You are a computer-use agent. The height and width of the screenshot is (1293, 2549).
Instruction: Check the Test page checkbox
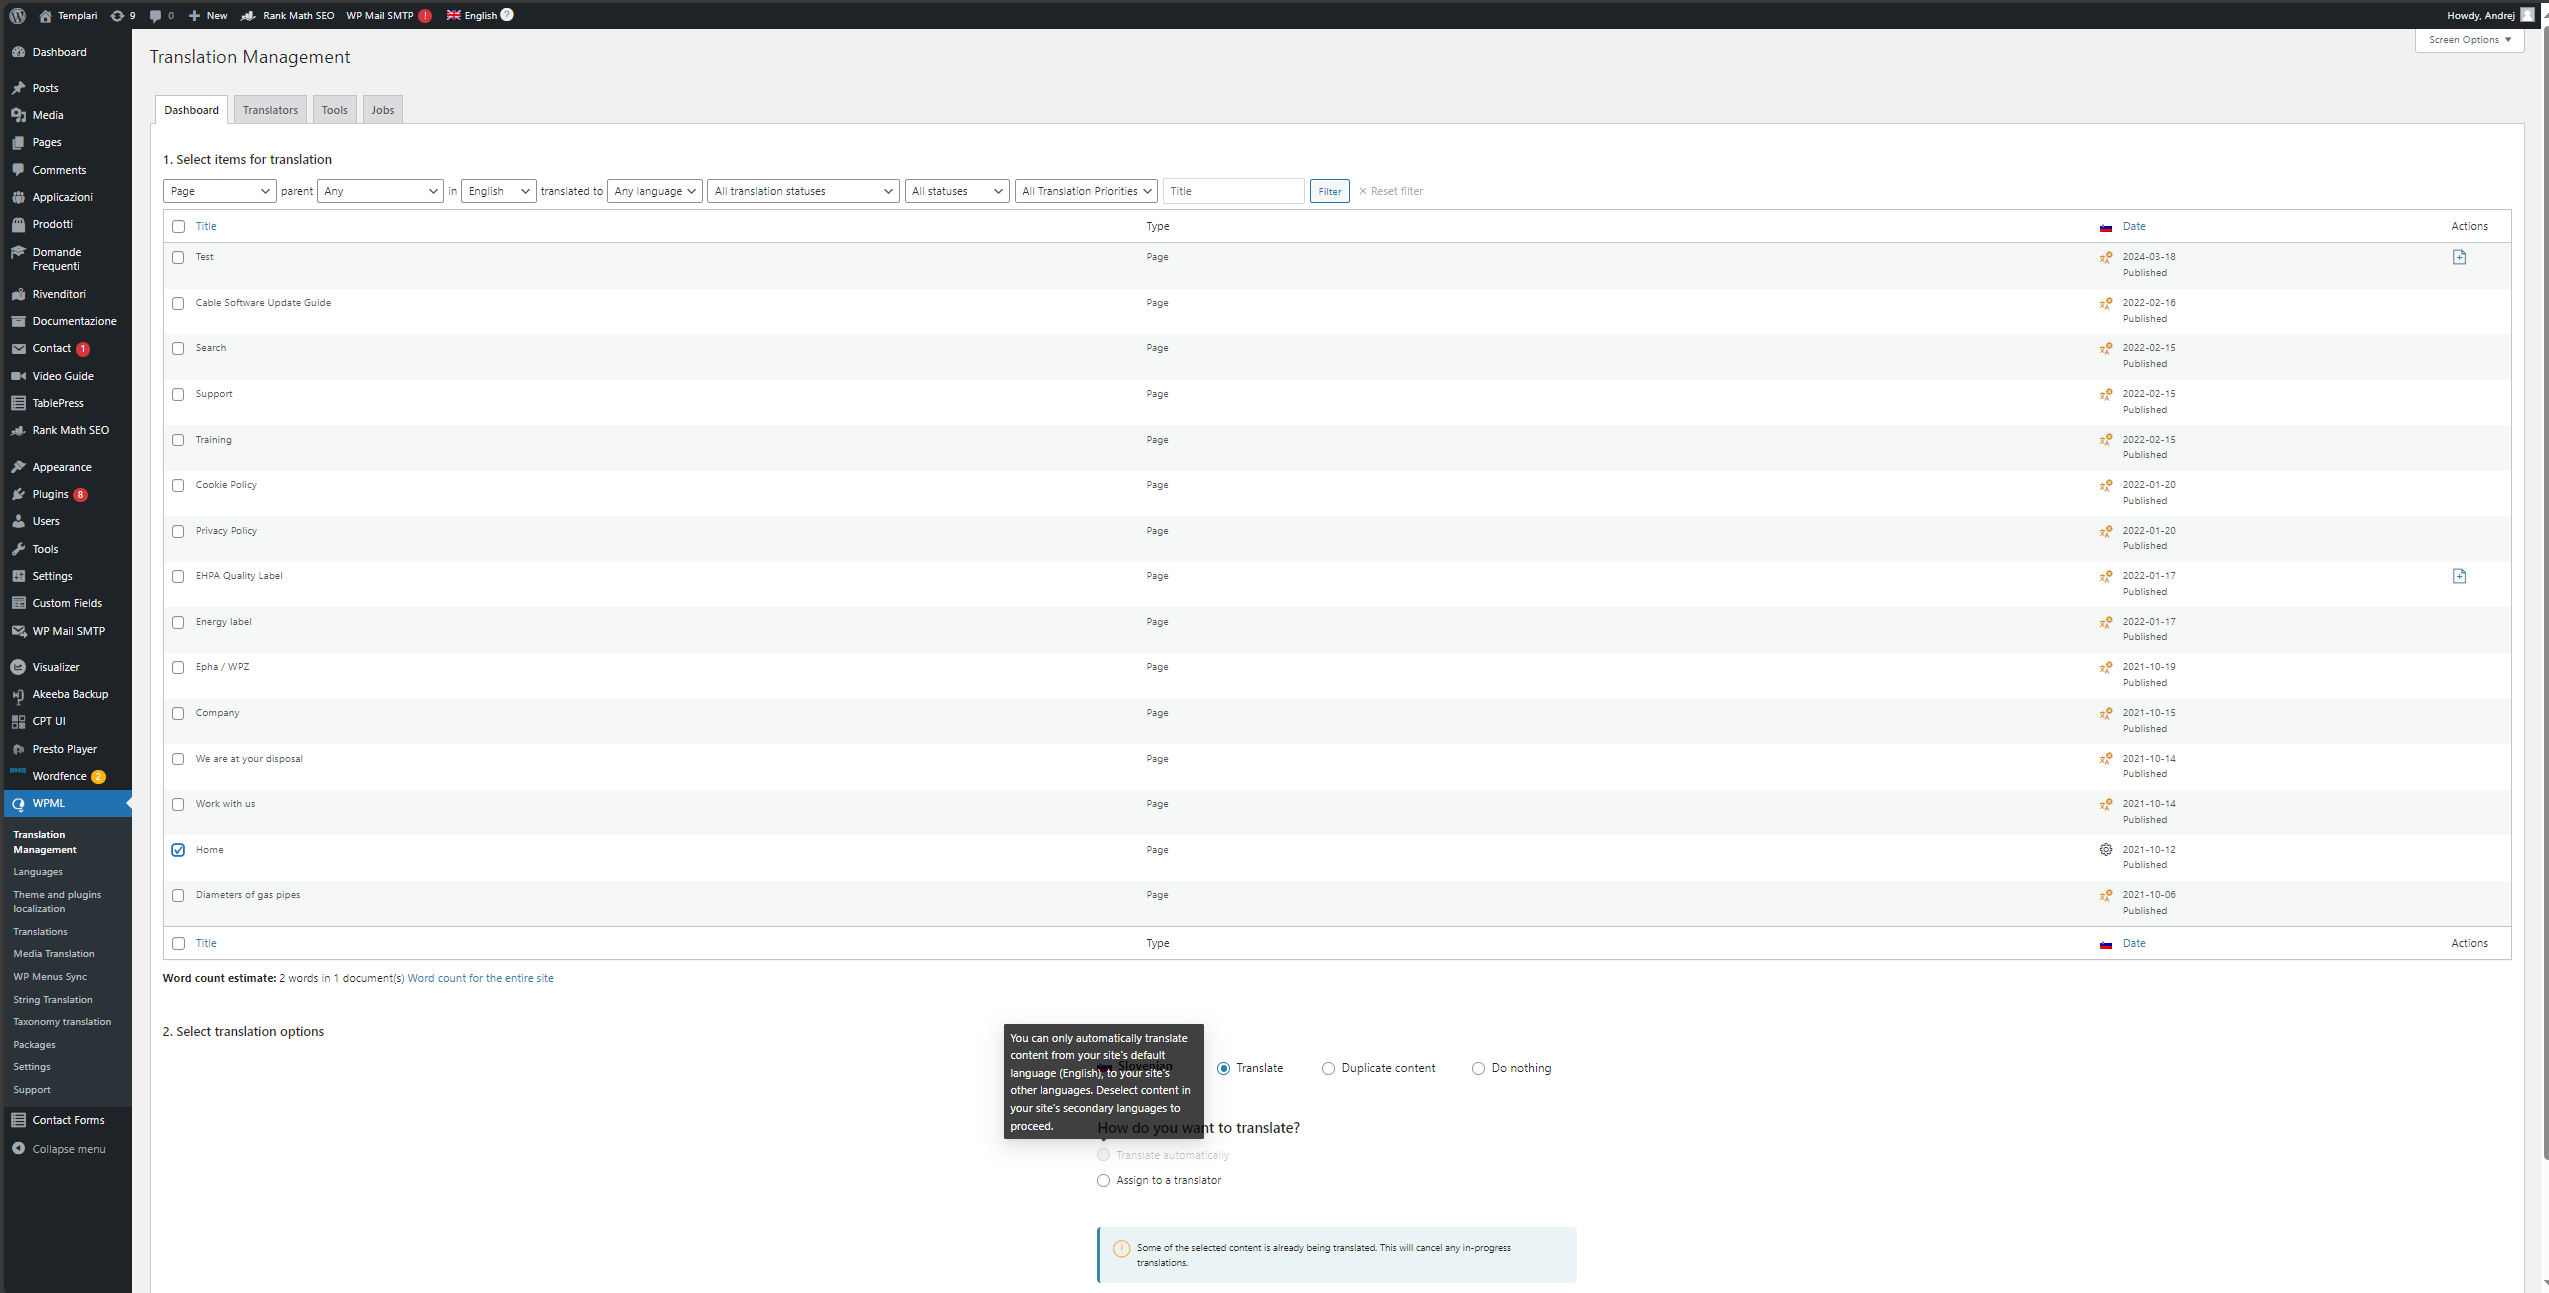178,258
